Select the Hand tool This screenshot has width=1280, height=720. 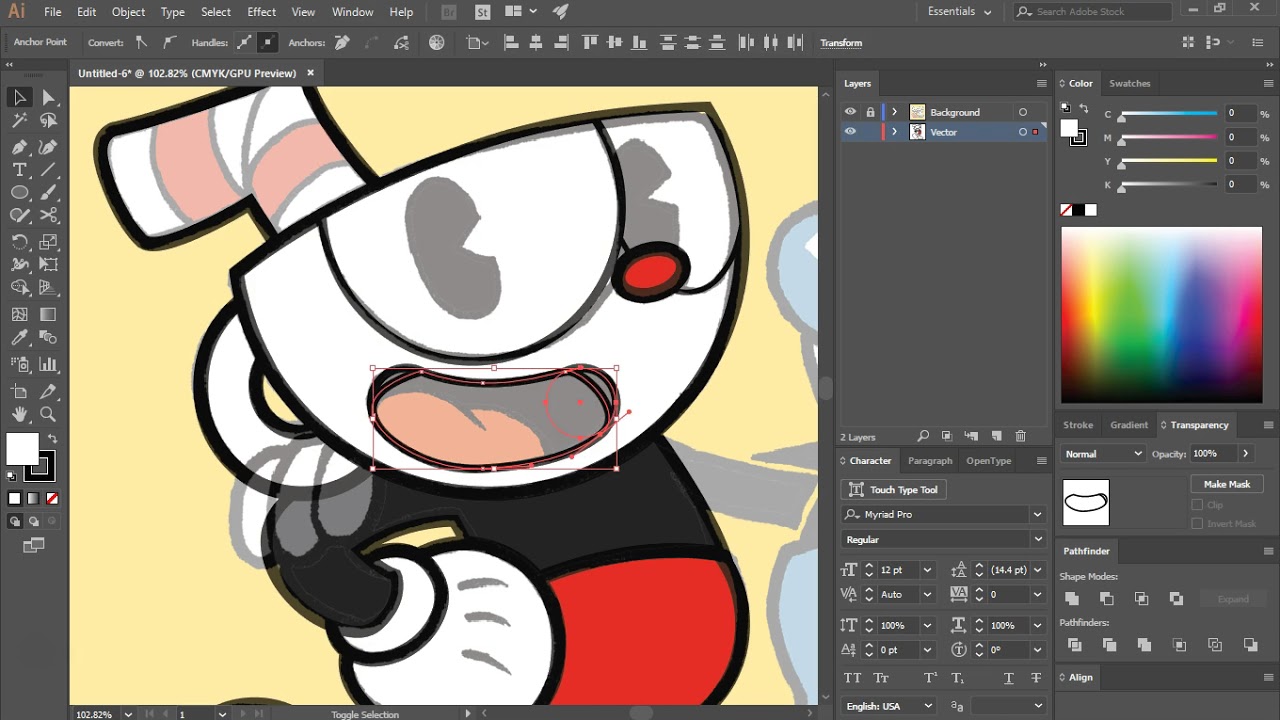[19, 414]
